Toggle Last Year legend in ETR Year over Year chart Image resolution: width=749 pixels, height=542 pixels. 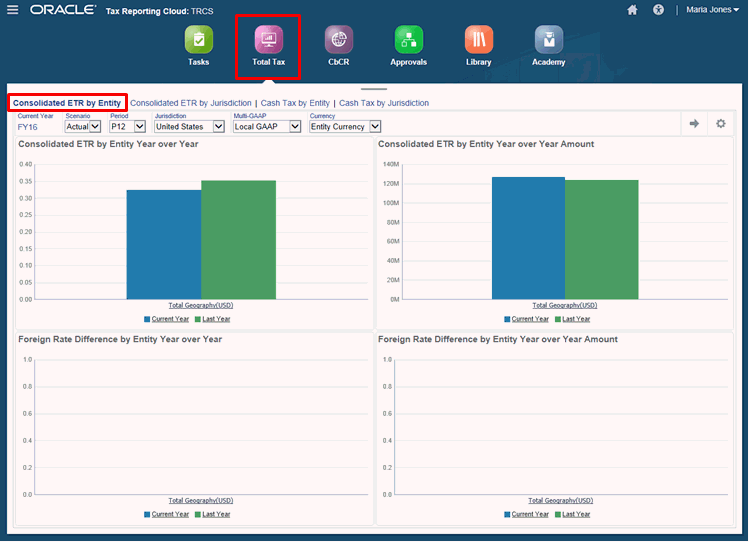point(213,319)
